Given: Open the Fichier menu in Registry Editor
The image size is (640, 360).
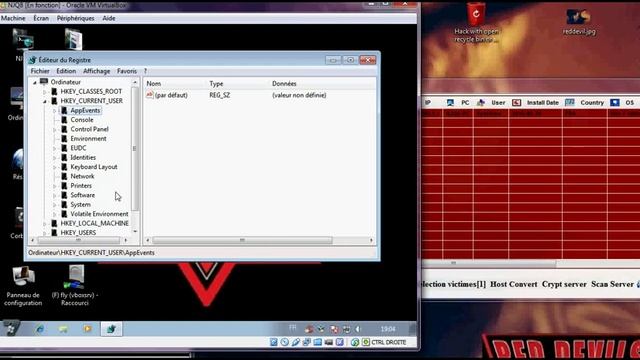Looking at the screenshot, I should pyautogui.click(x=40, y=71).
